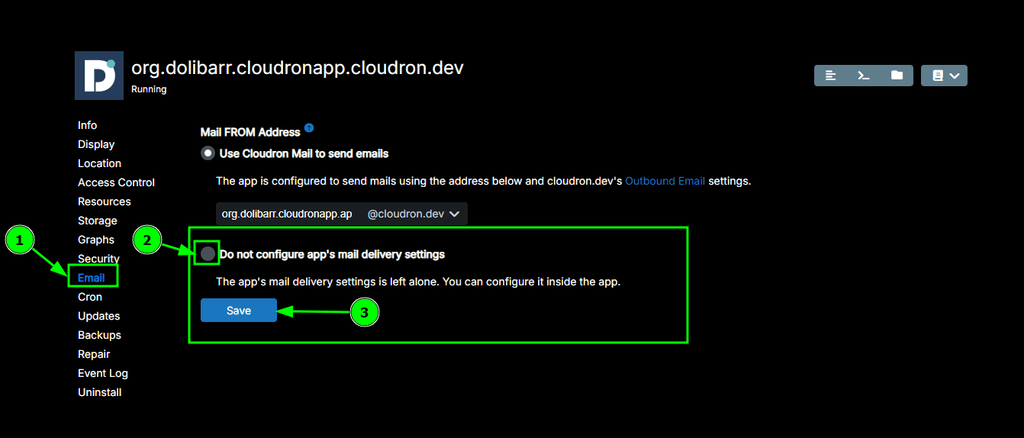Open the Outbound Email link
This screenshot has width=1024, height=438.
[665, 181]
